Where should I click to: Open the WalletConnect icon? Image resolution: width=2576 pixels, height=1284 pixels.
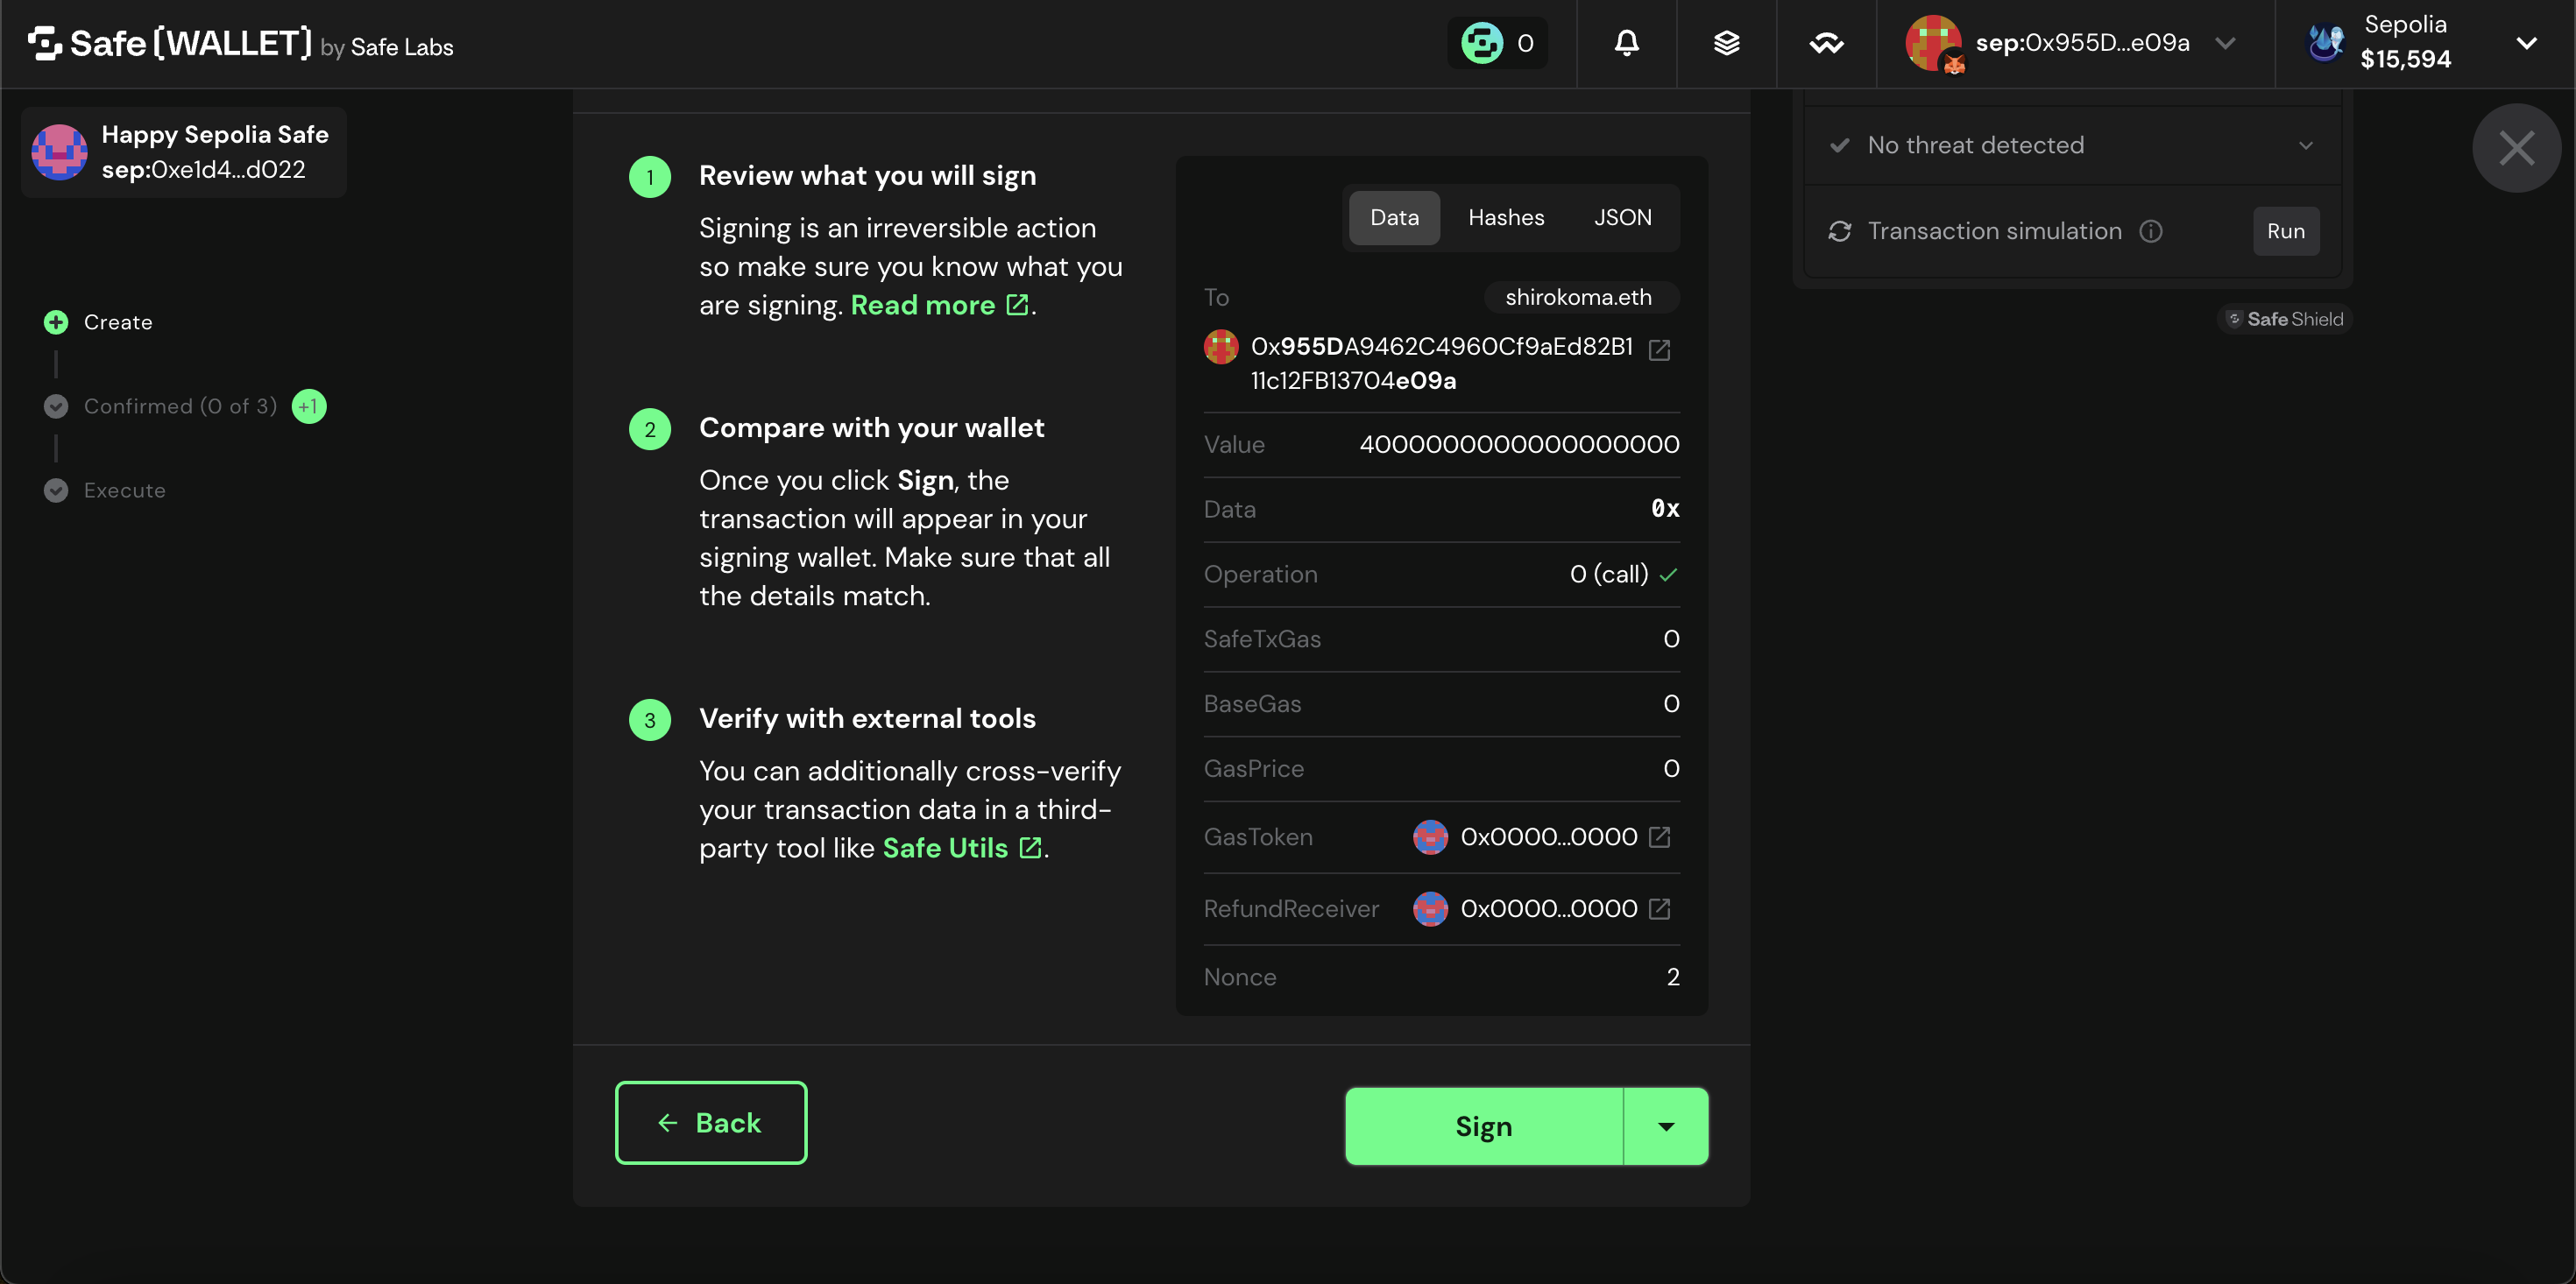pyautogui.click(x=1826, y=43)
